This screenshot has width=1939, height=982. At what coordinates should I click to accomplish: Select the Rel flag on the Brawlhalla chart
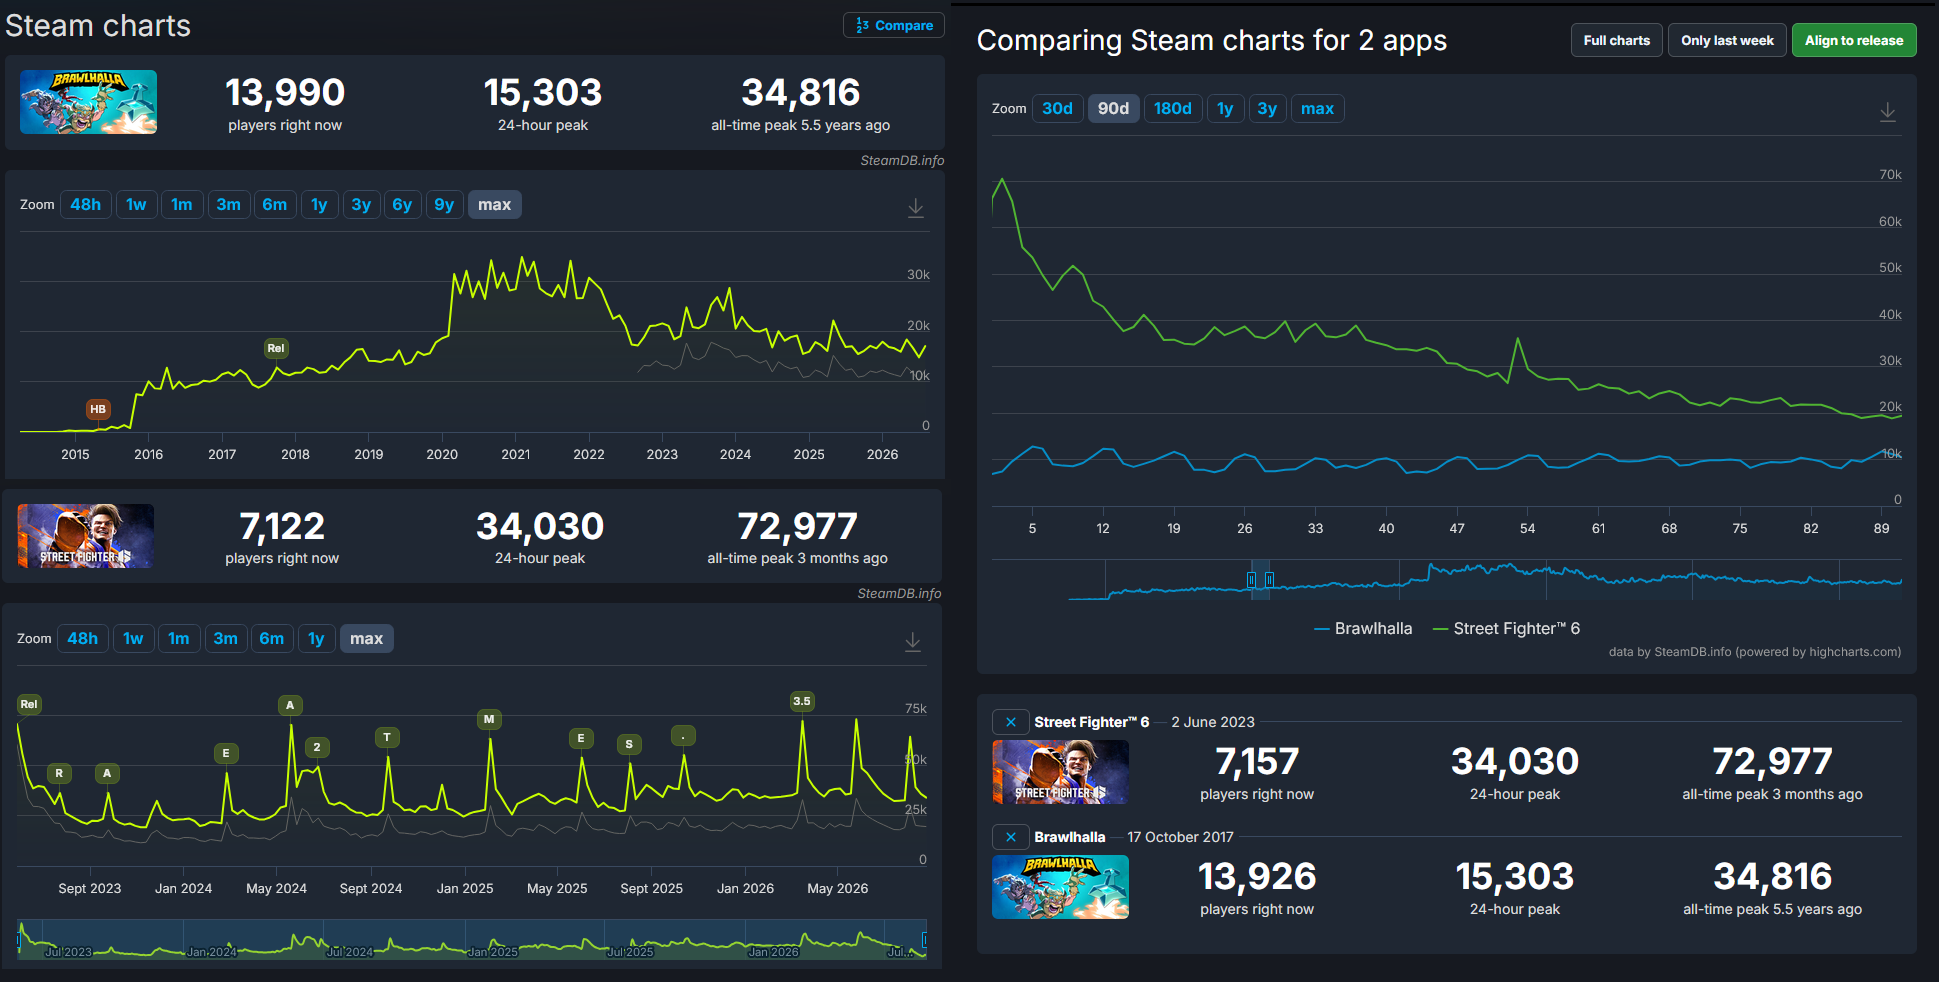276,348
